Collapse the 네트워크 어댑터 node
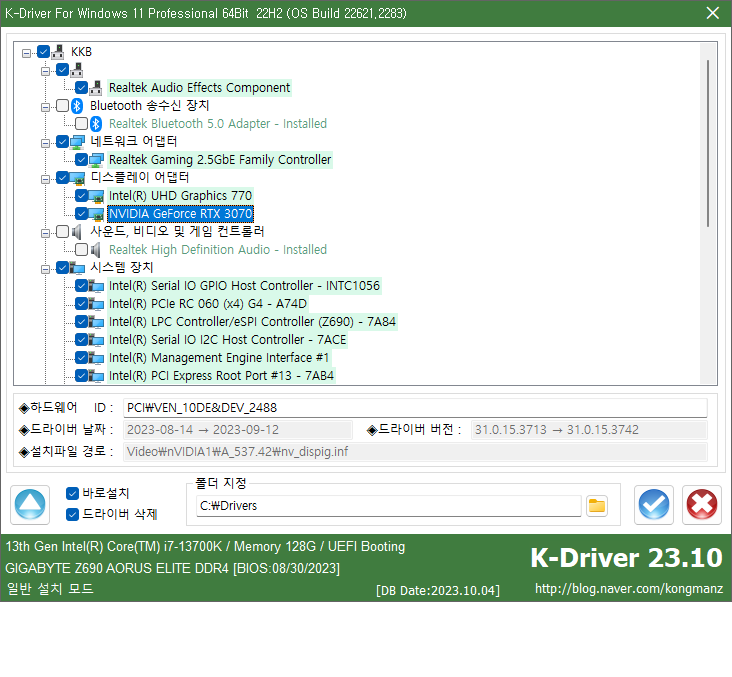The width and height of the screenshot is (732, 677). pyautogui.click(x=45, y=143)
